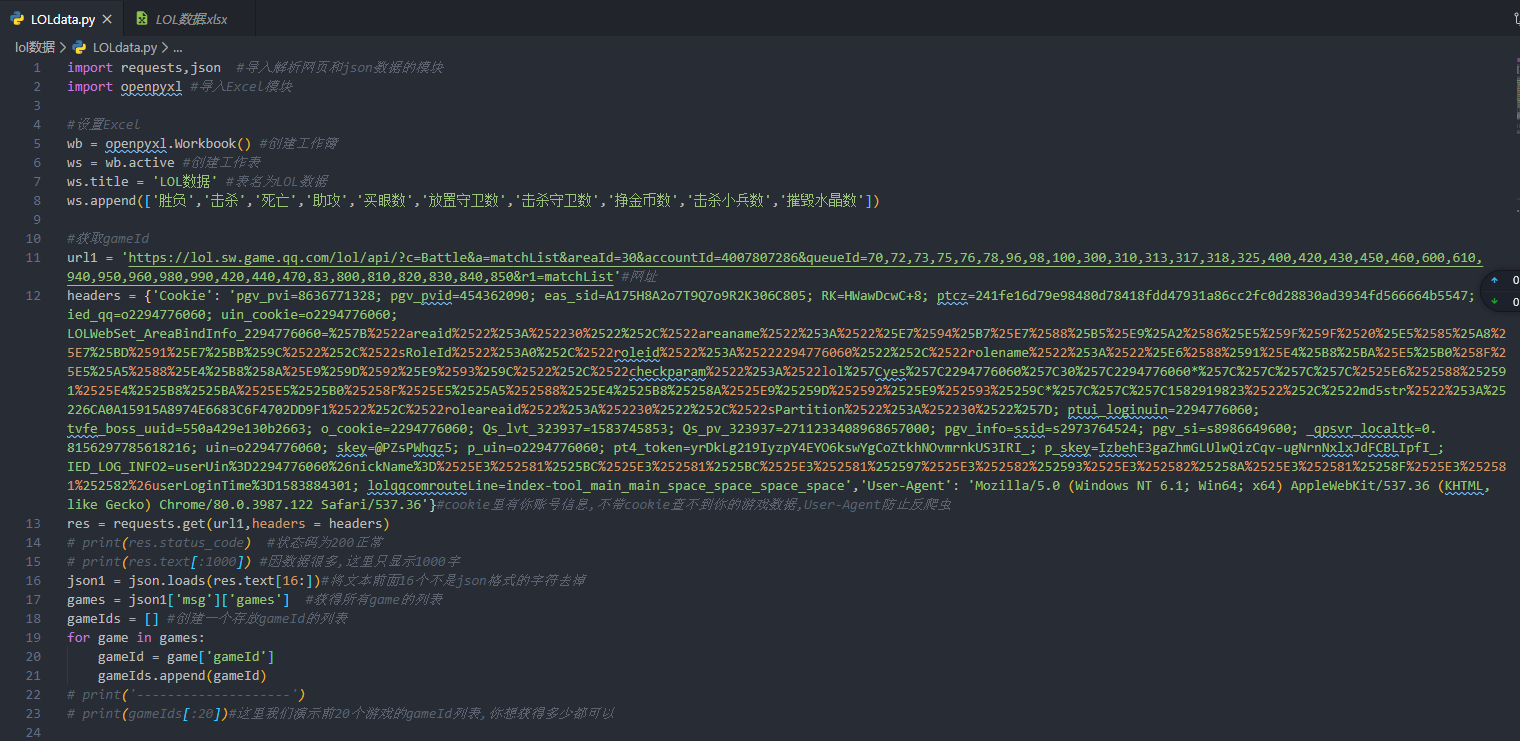Open the lol数据 breadcrumb folder
The height and width of the screenshot is (741, 1520).
(35, 47)
